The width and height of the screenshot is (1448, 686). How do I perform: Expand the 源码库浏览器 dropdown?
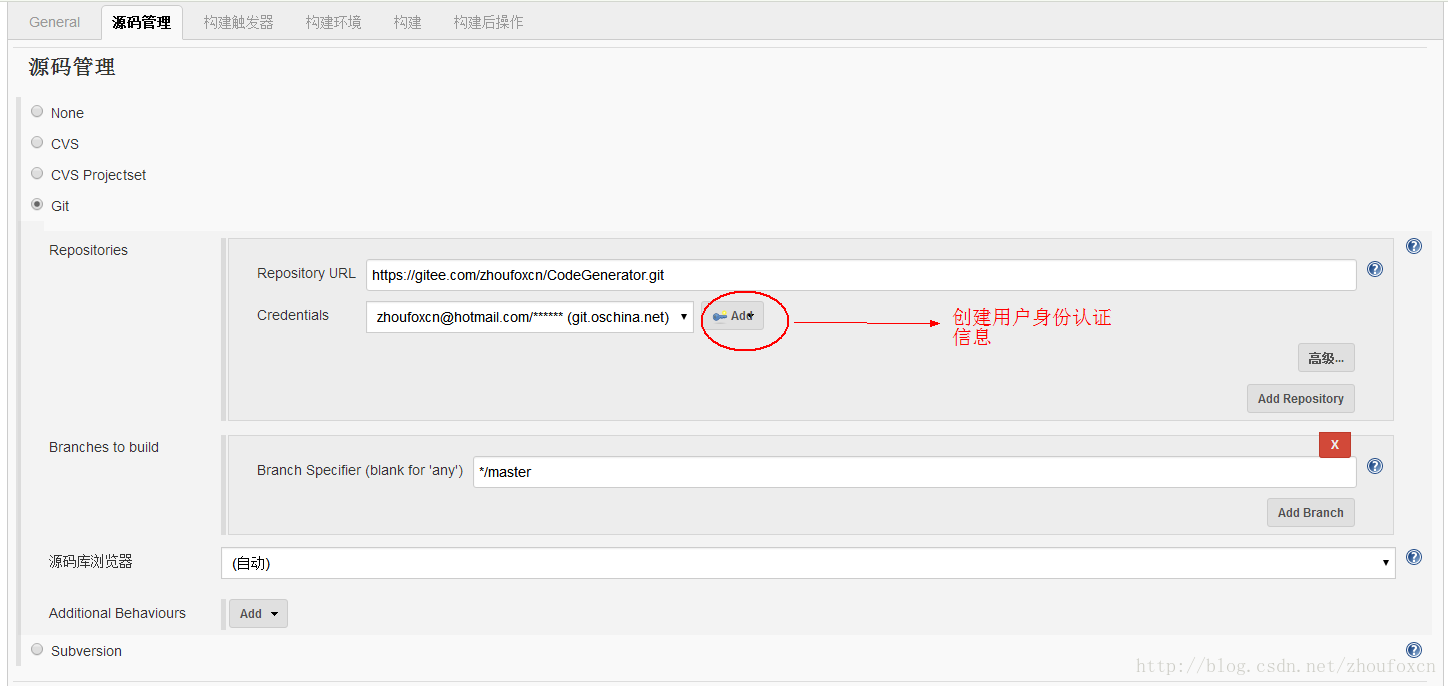pos(807,563)
